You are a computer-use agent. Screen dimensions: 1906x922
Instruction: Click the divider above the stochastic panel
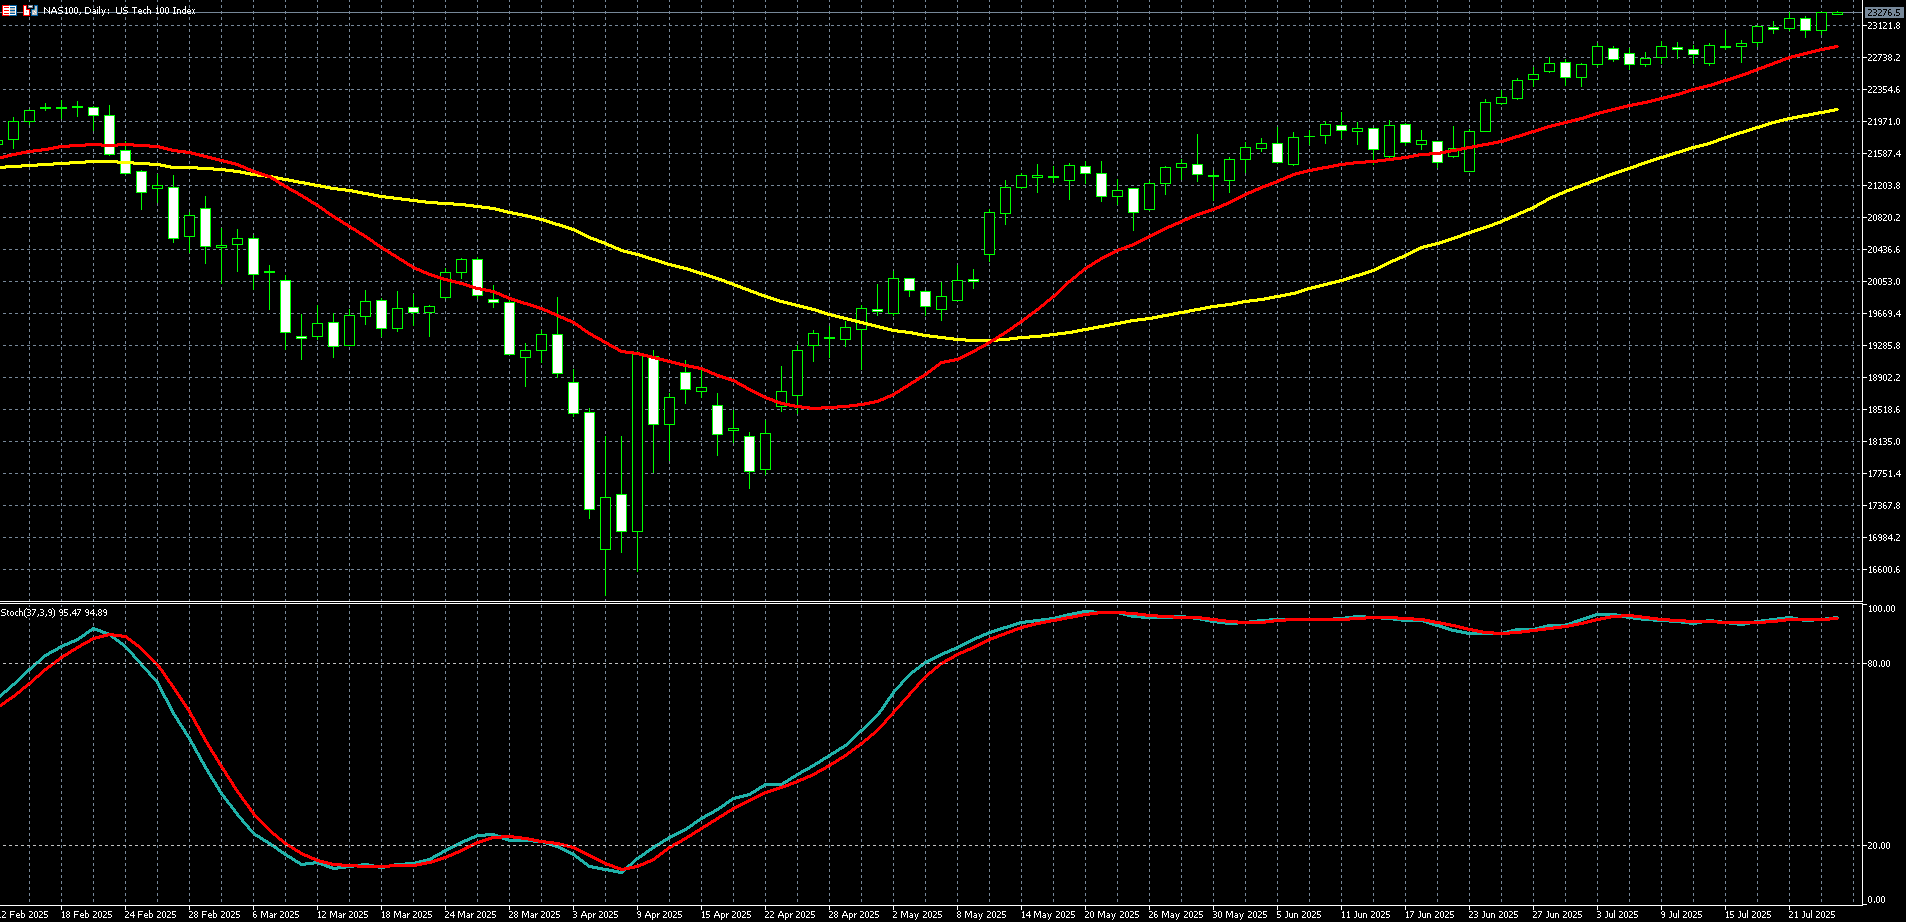[x=930, y=602]
